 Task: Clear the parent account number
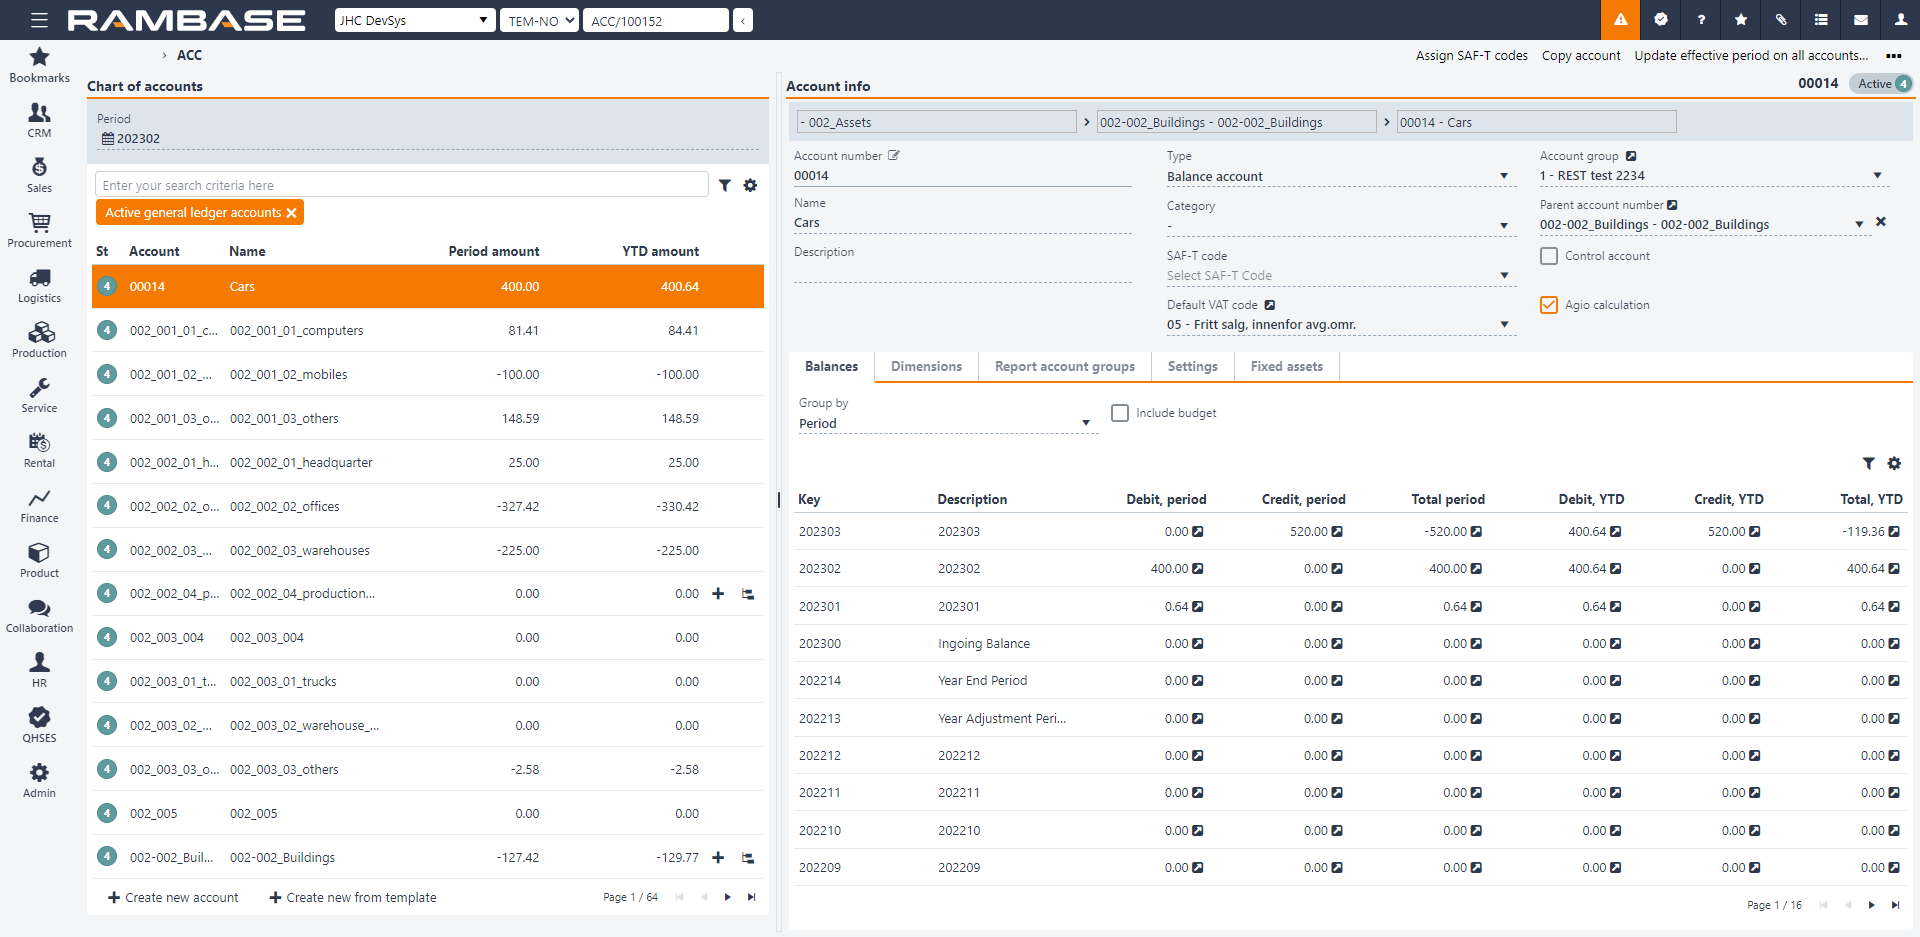1881,222
